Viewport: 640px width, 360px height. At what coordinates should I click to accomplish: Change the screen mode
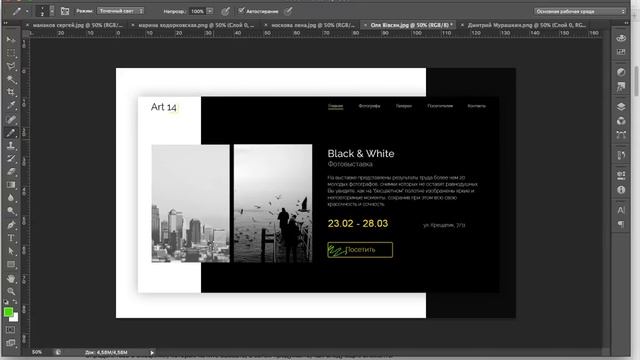coord(11,343)
